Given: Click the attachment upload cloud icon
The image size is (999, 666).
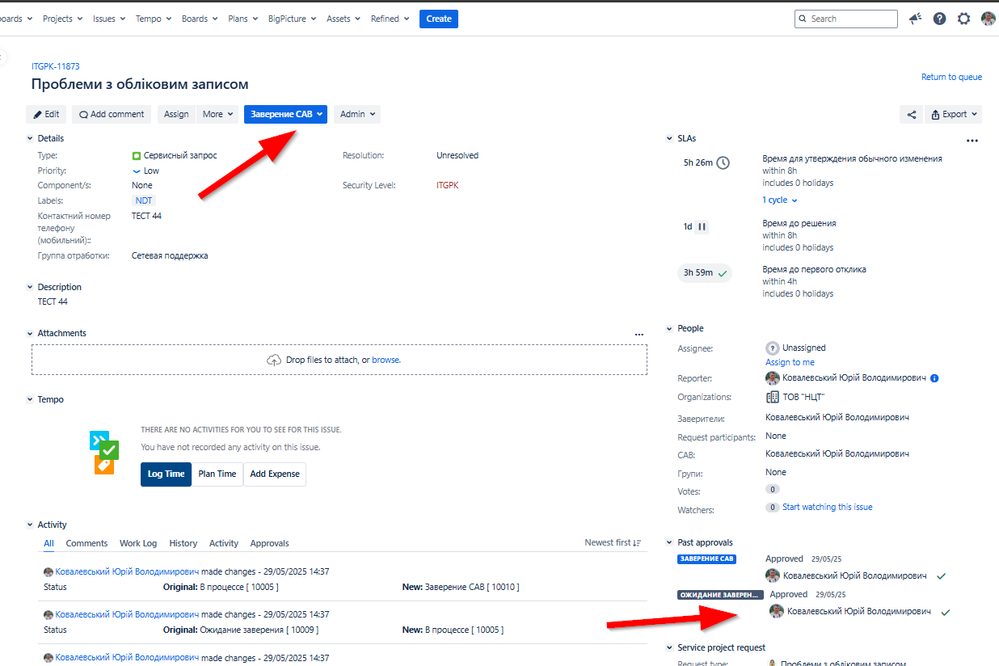Looking at the screenshot, I should (273, 360).
